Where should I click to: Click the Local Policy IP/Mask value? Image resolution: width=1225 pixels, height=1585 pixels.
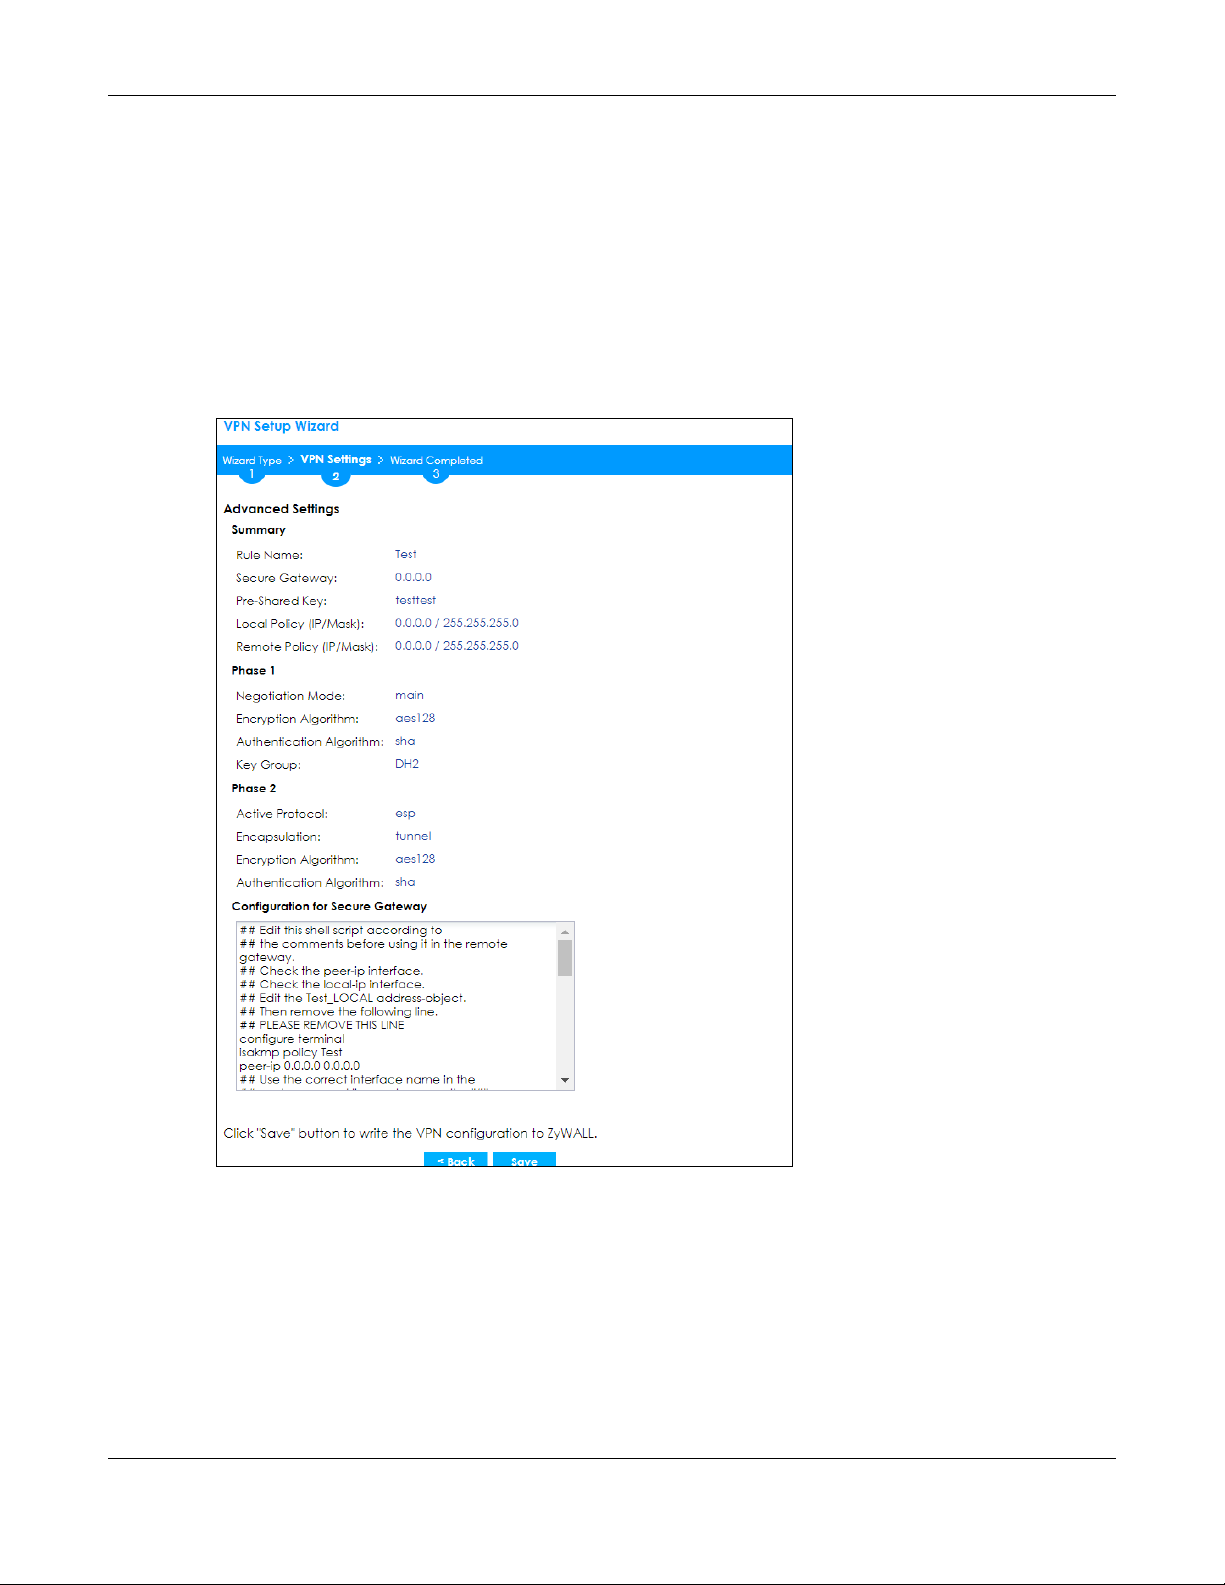click(456, 623)
